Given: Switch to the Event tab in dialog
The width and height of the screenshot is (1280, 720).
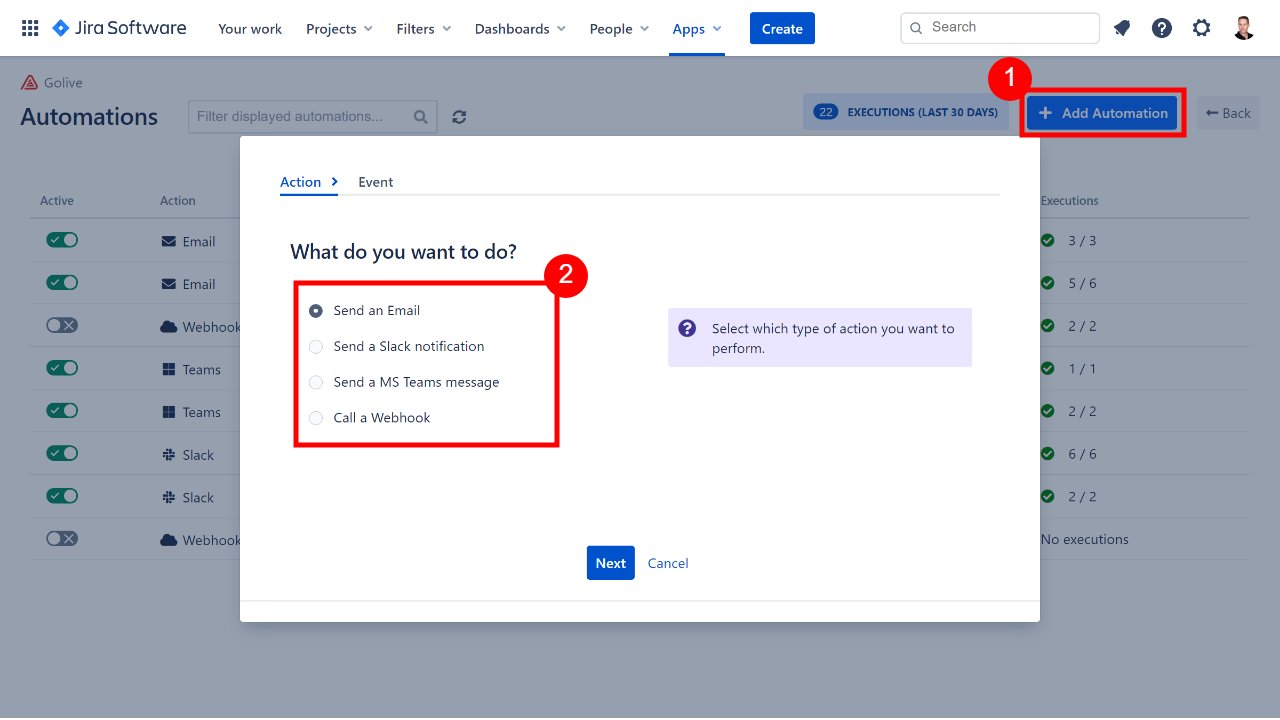Looking at the screenshot, I should click(x=376, y=182).
